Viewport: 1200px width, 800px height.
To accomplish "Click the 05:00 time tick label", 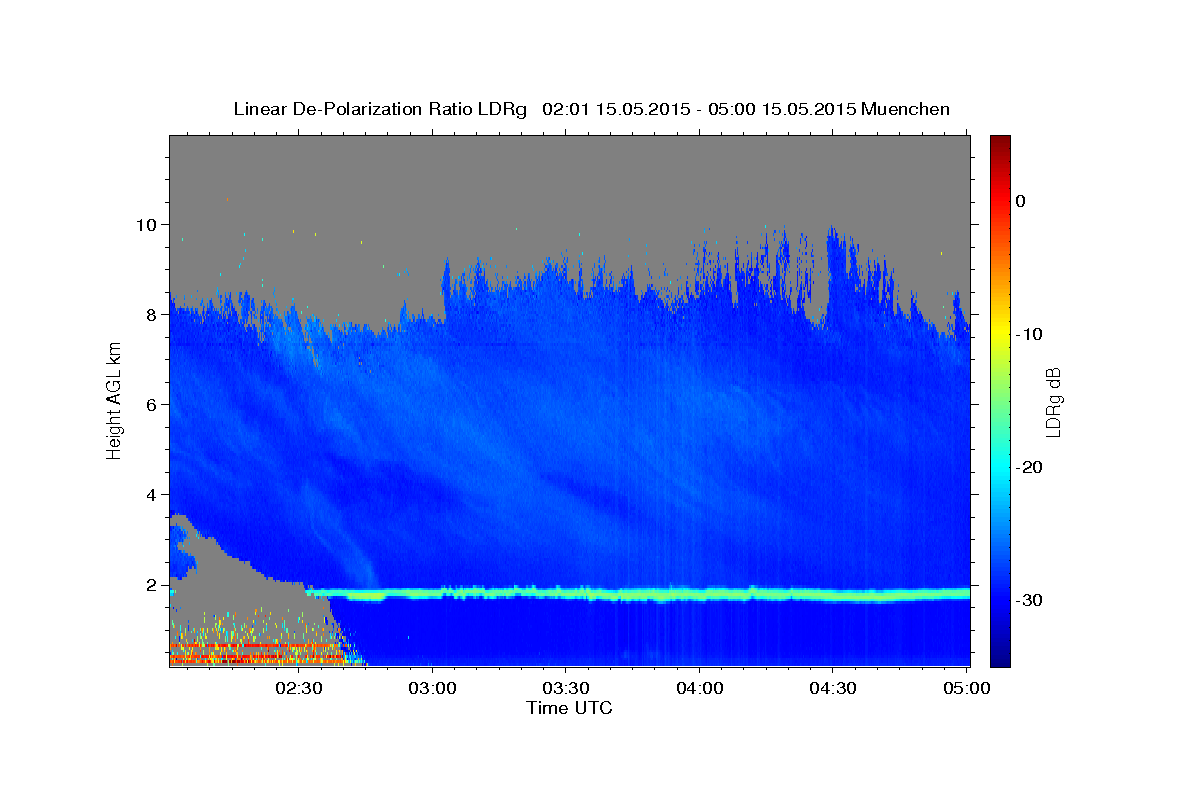I will pos(967,688).
